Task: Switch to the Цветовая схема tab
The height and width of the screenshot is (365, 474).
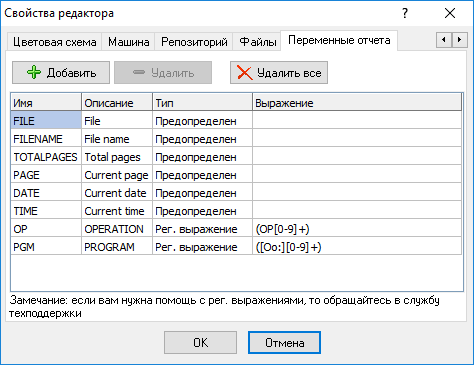Action: click(x=54, y=42)
